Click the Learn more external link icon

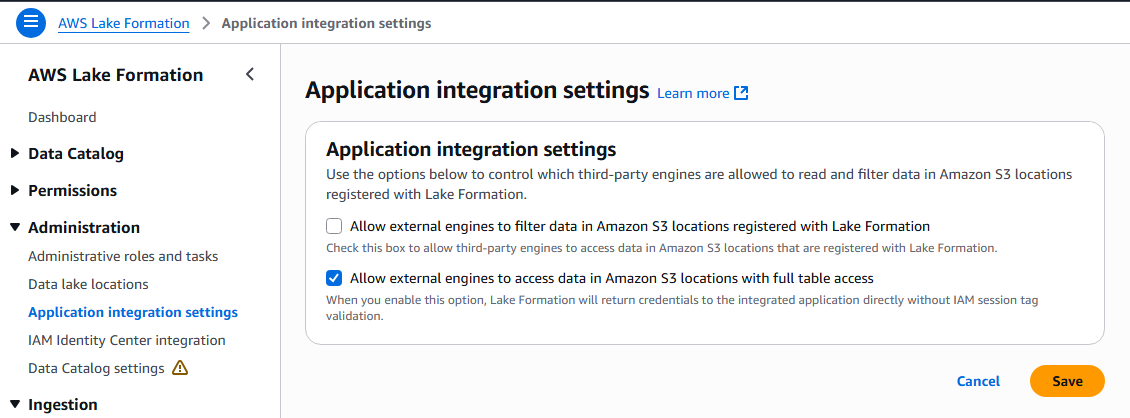click(x=741, y=93)
